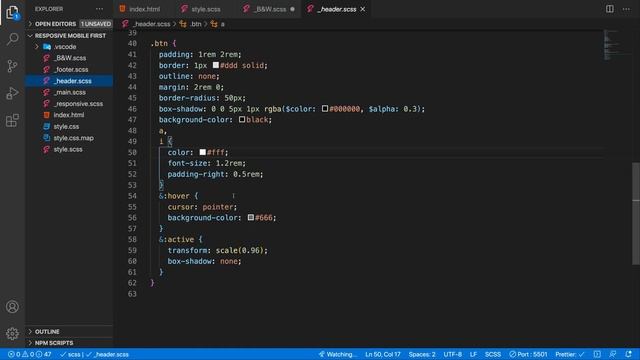Click the black color swatch on line 47
Screen dimensions: 640x360
coord(242,120)
